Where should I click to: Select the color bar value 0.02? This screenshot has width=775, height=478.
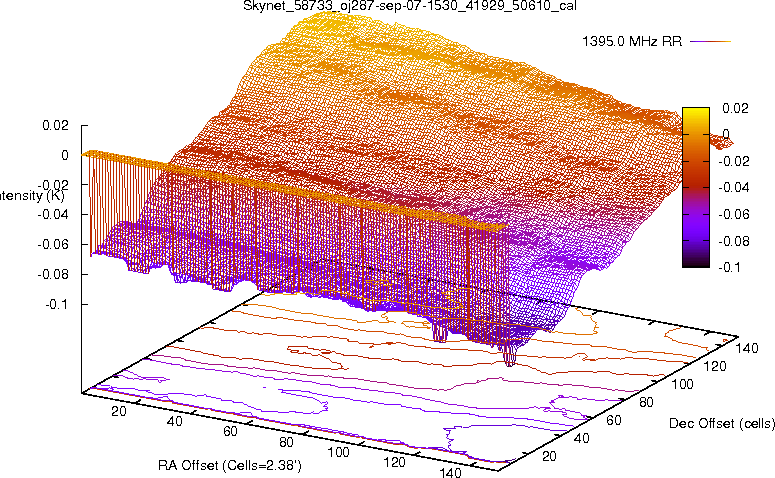coord(735,108)
